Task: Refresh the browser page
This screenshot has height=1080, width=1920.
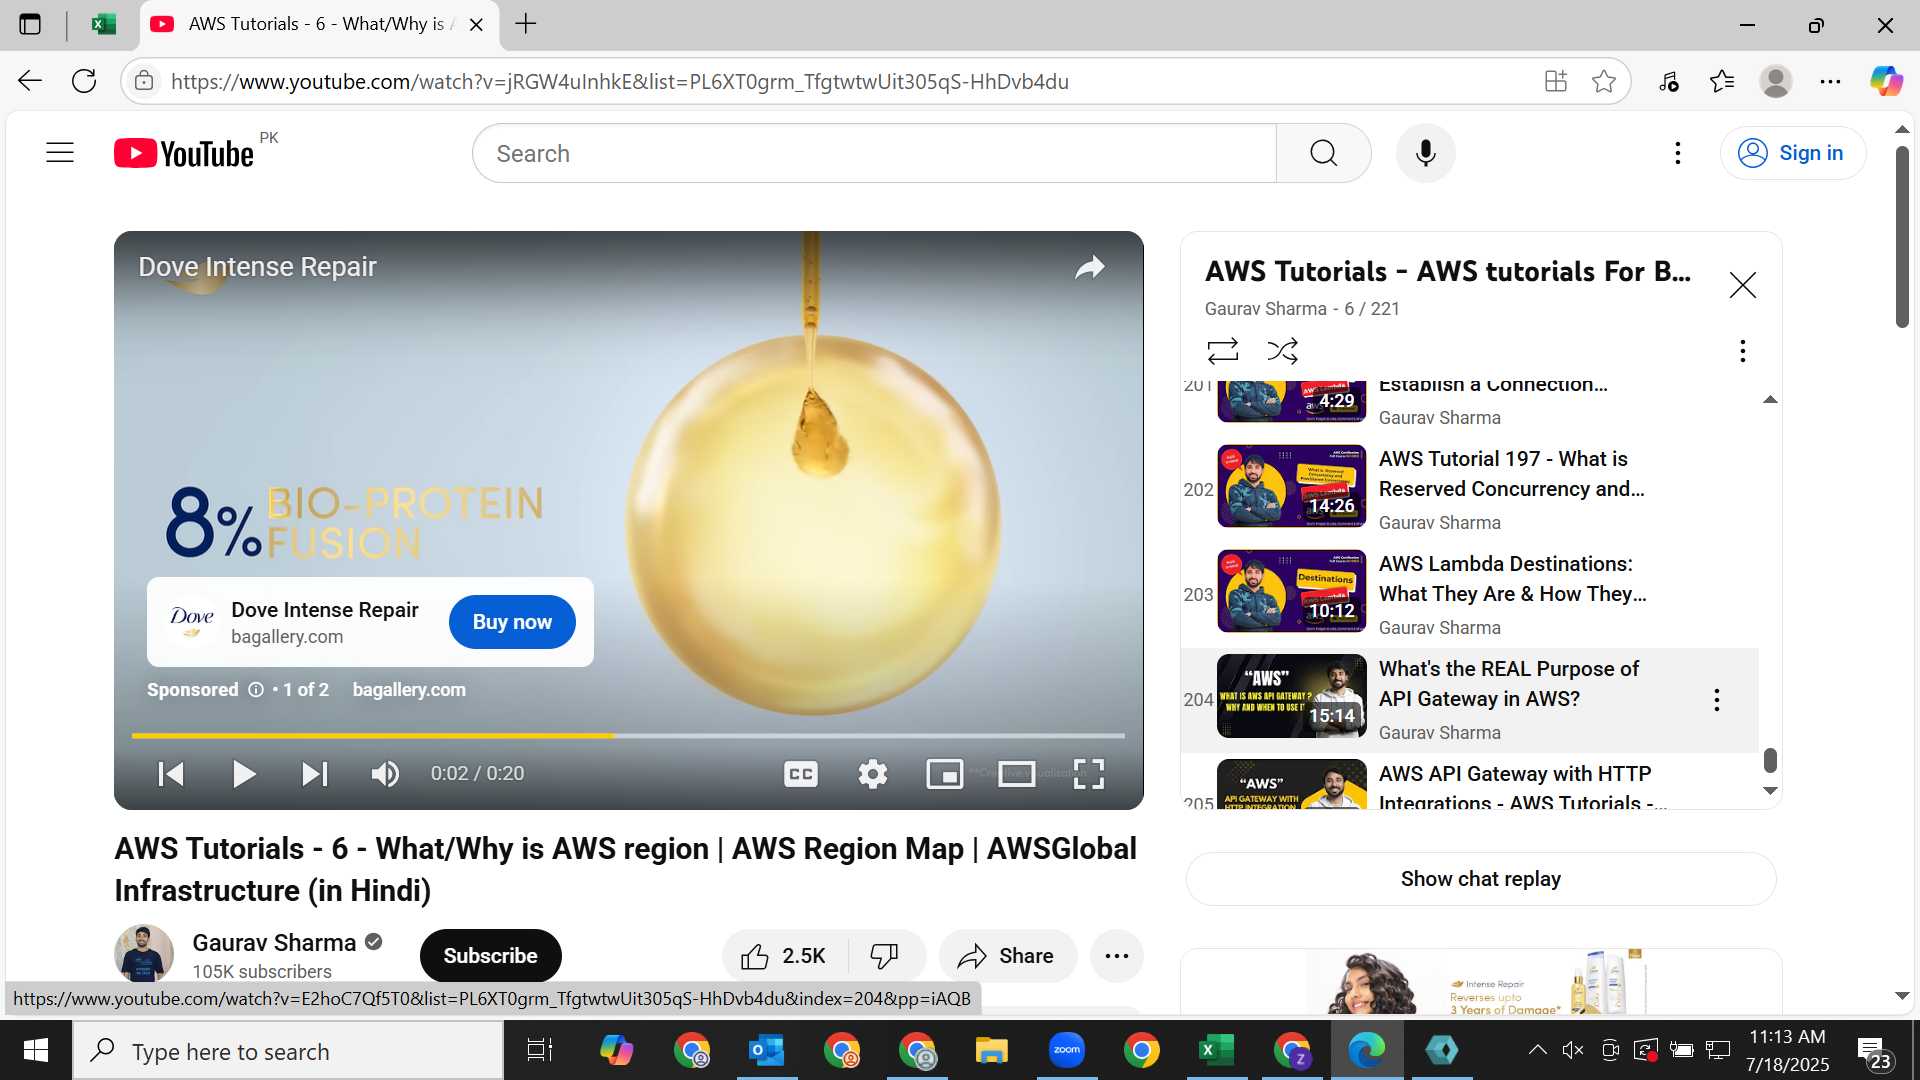Action: coord(84,81)
